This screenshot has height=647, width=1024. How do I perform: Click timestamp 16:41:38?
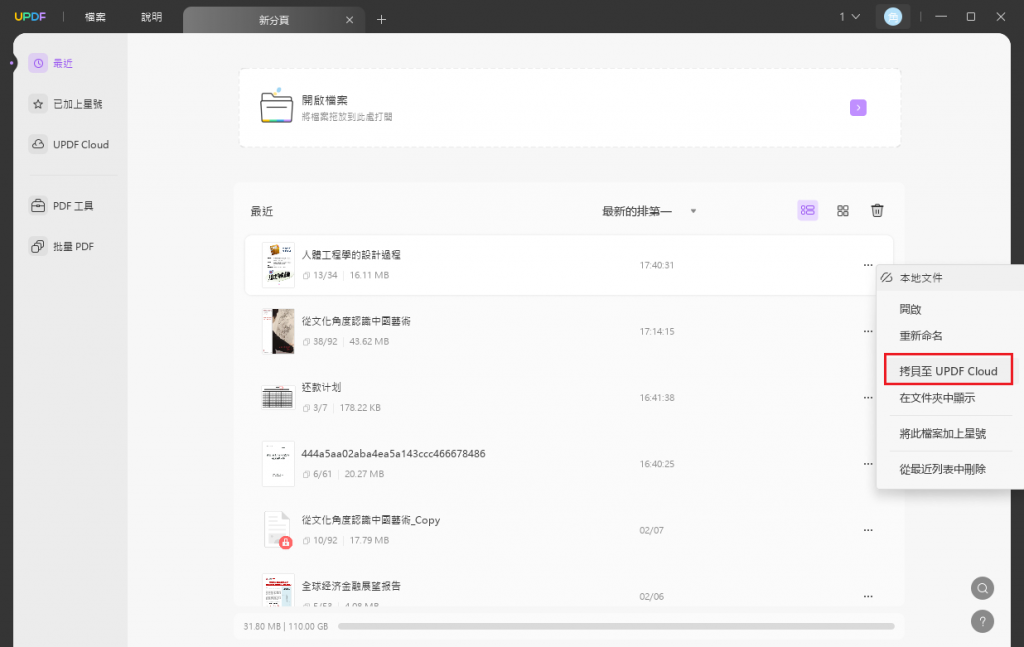point(656,398)
